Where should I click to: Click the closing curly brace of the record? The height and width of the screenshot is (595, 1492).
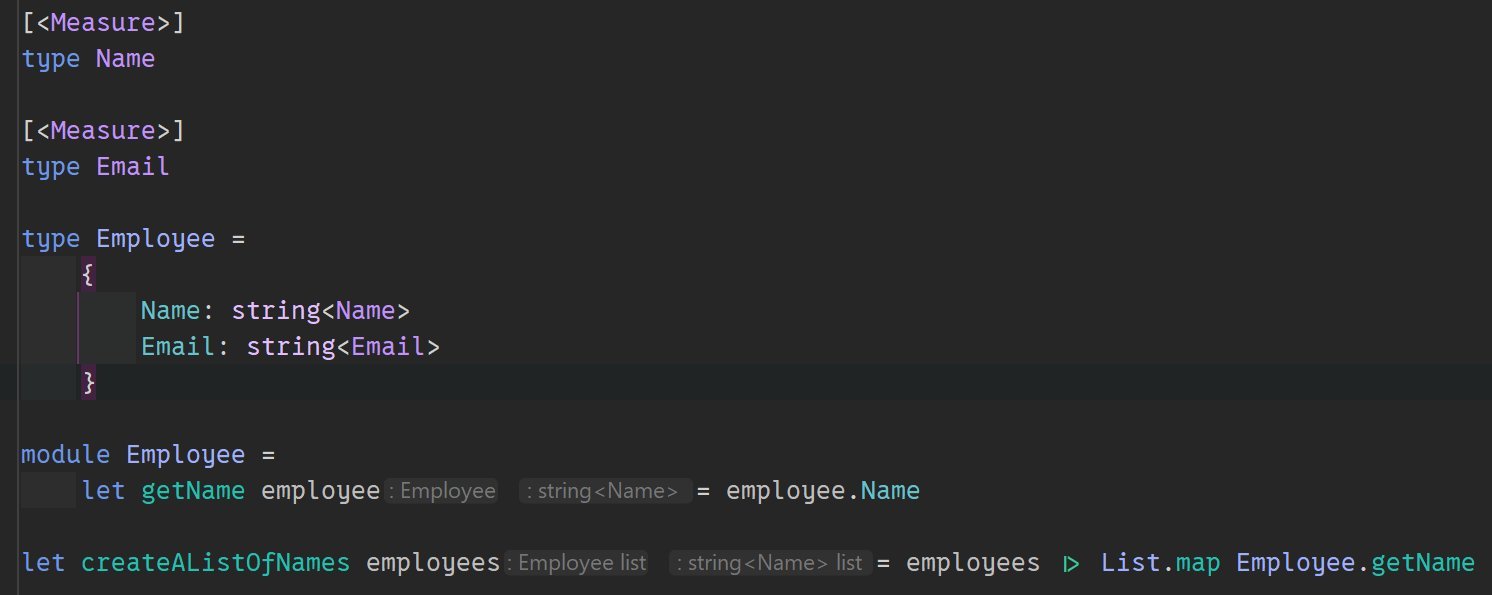click(x=88, y=382)
